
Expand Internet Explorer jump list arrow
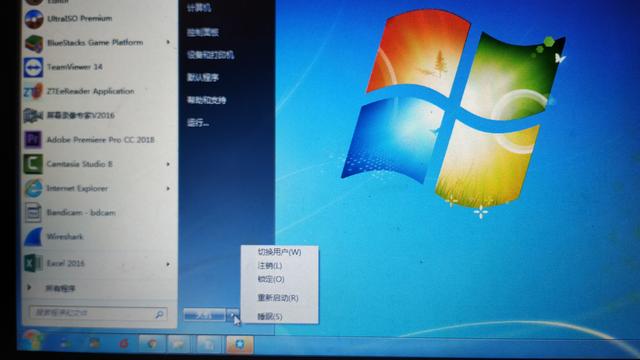168,188
